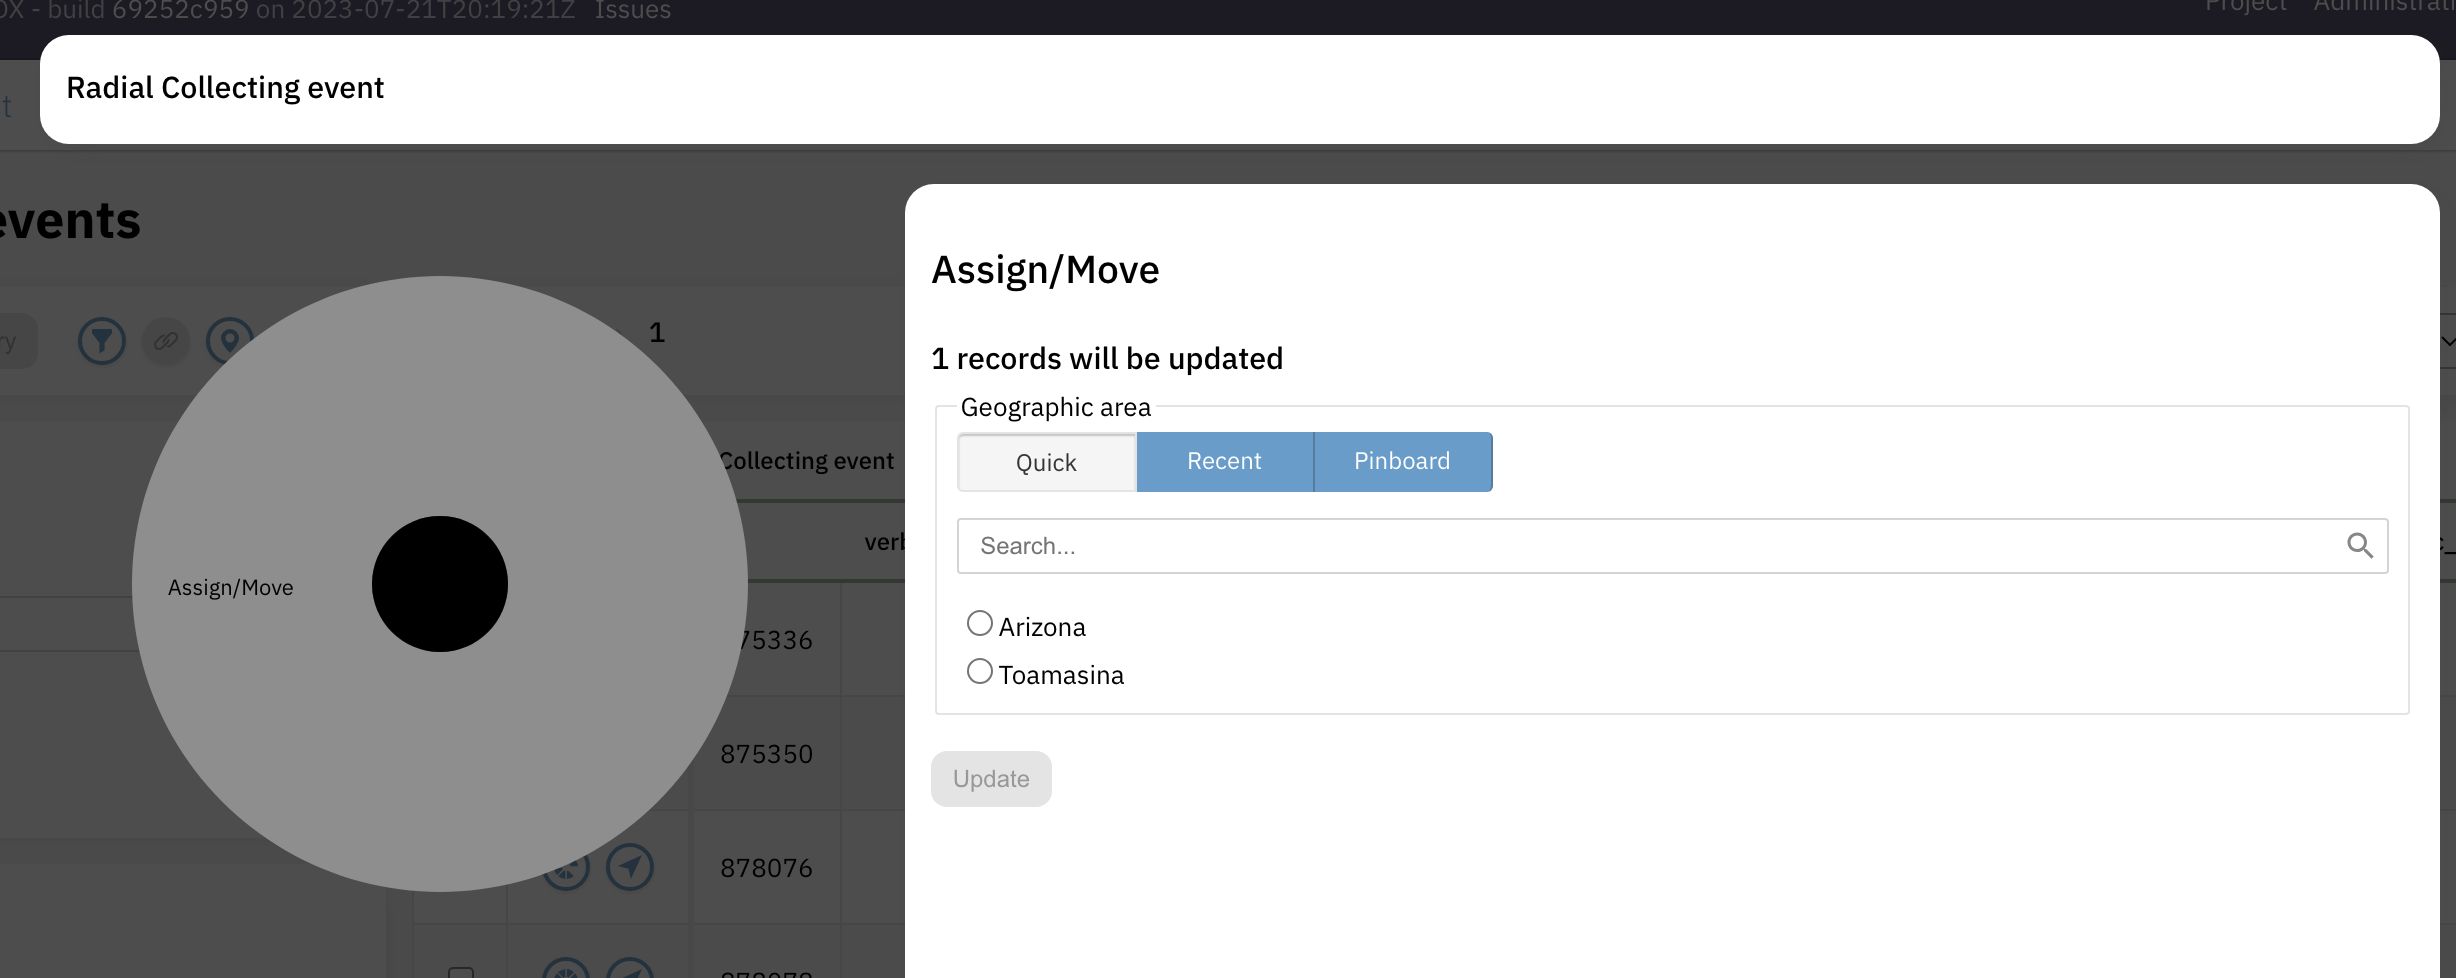This screenshot has height=978, width=2456.
Task: Select the Toamasina radio button
Action: (979, 670)
